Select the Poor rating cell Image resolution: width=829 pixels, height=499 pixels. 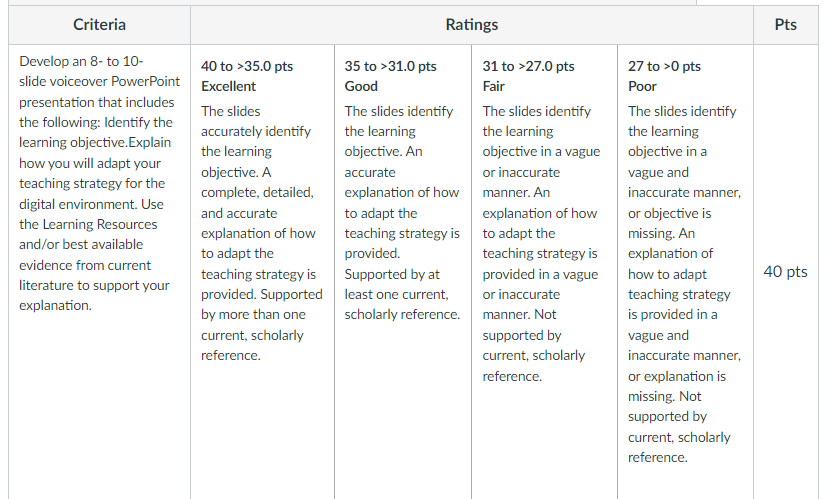click(x=685, y=272)
